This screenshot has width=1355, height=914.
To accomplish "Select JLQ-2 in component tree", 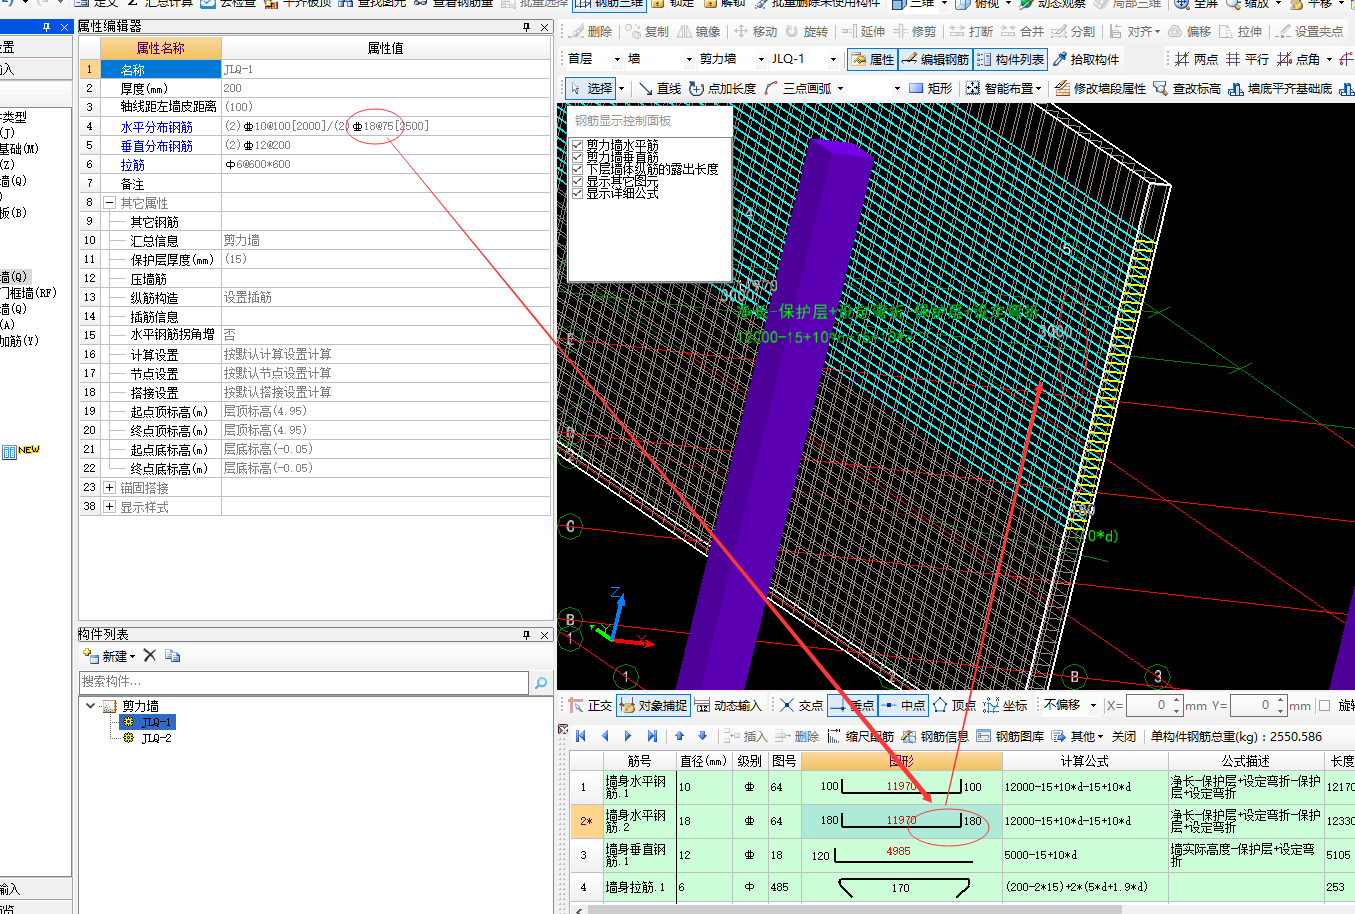I will [x=156, y=739].
